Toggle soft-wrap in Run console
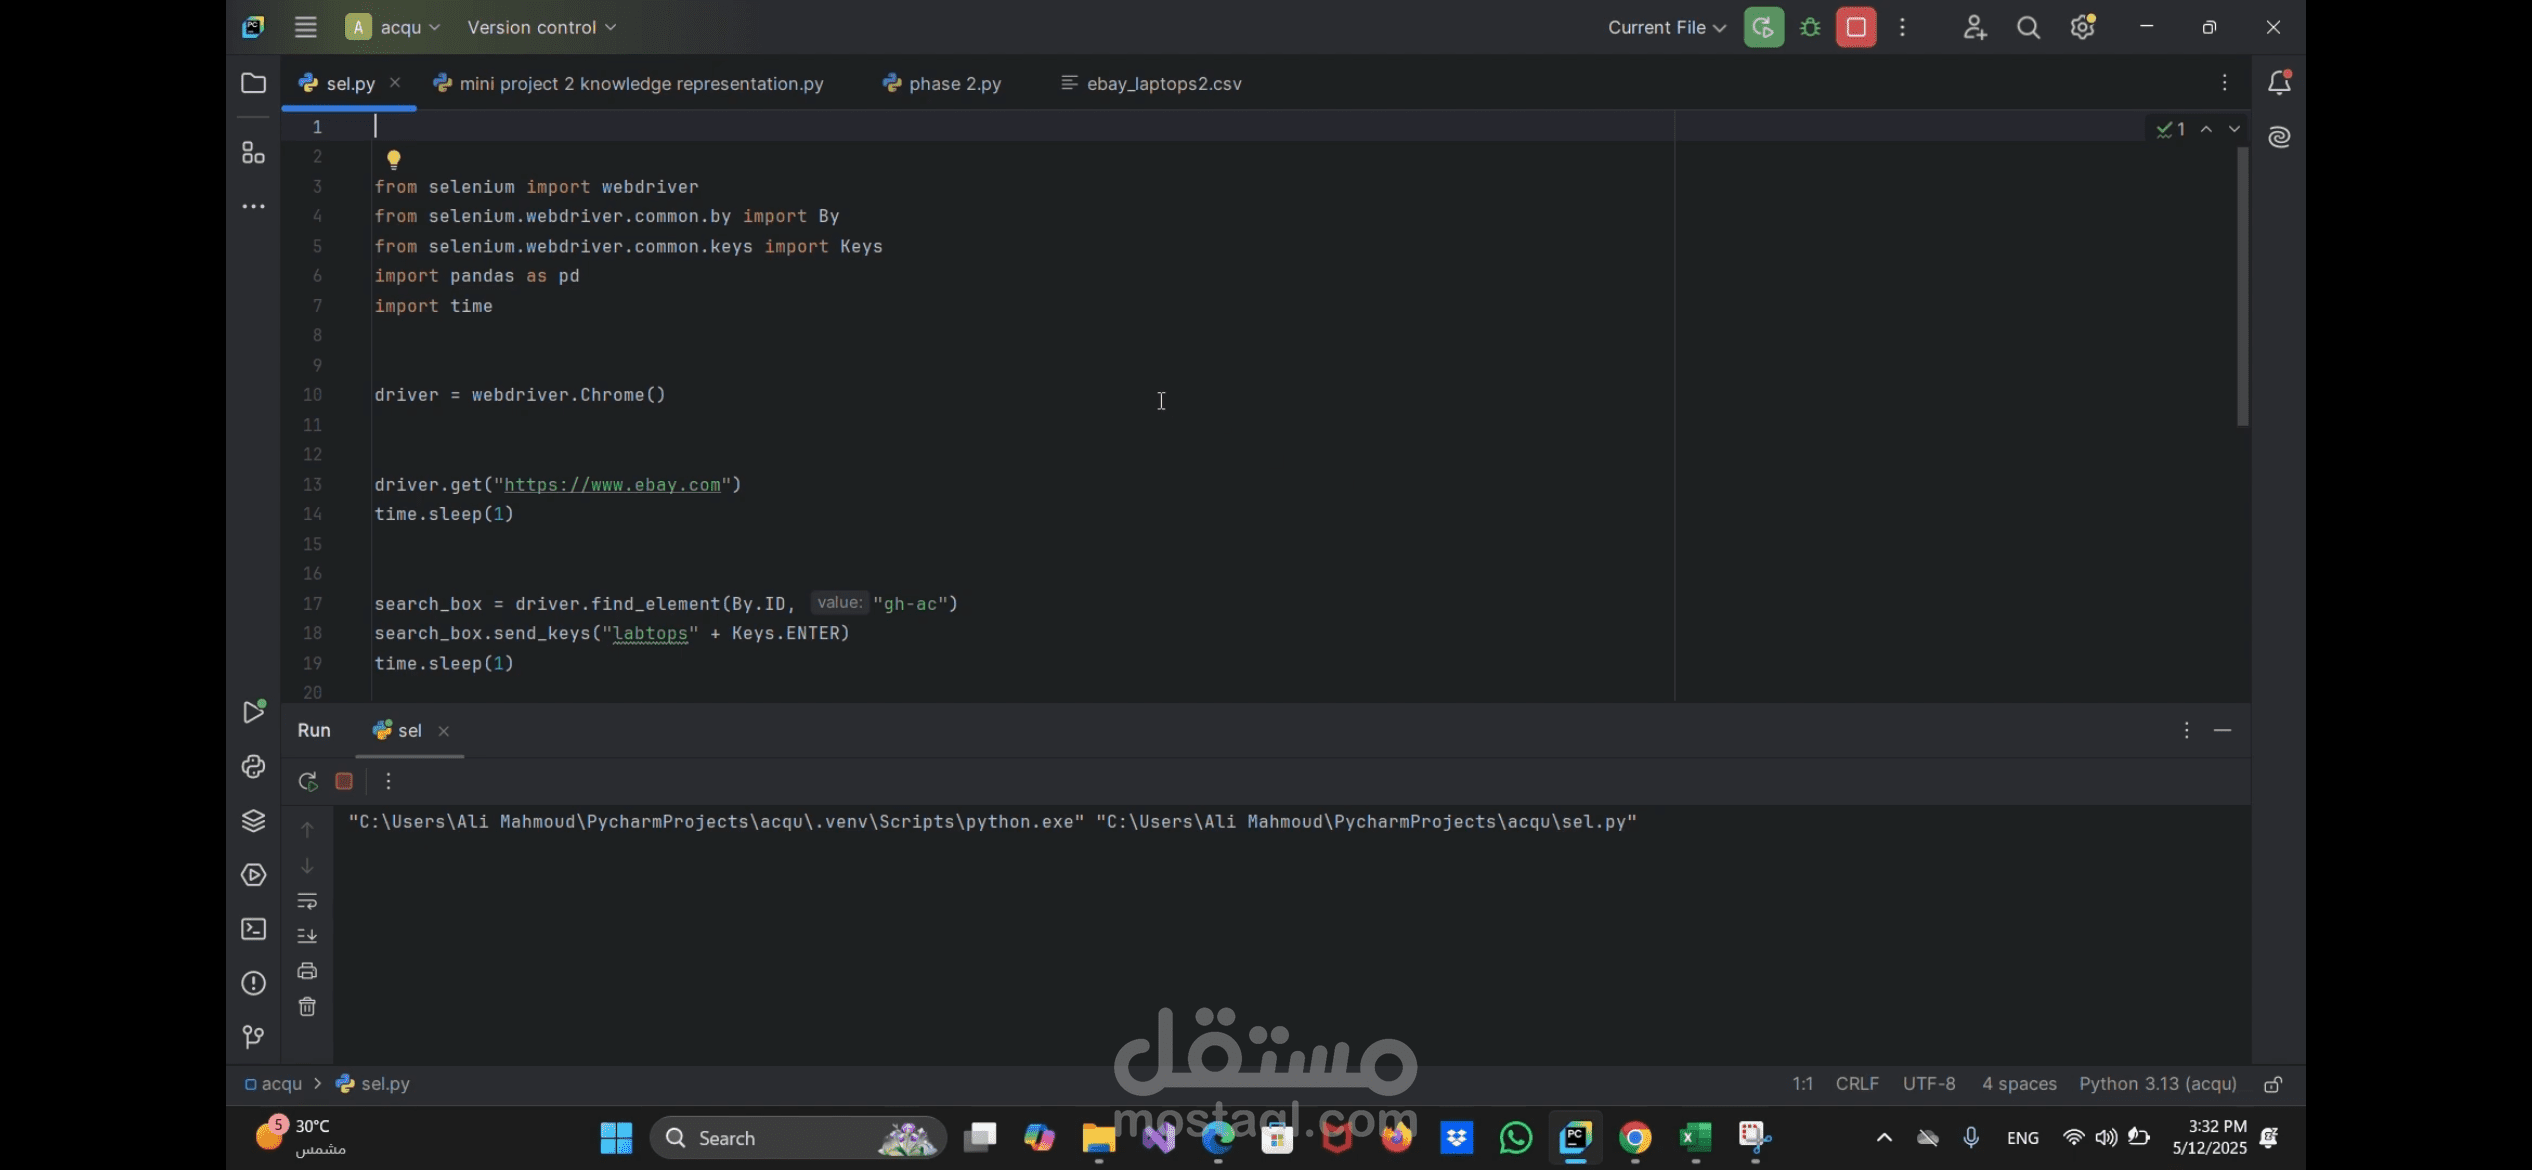Viewport: 2532px width, 1170px height. (x=307, y=901)
